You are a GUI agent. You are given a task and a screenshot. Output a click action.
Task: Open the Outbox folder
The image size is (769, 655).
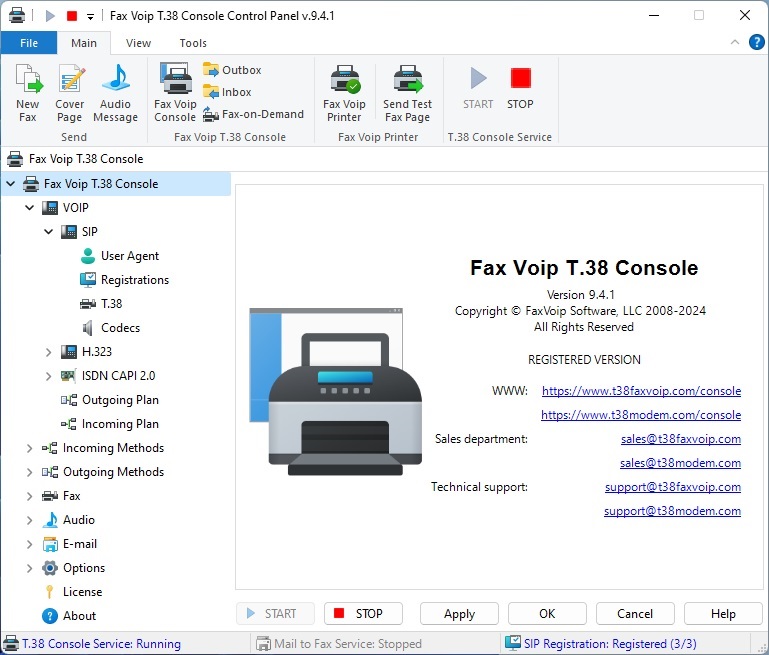click(x=232, y=70)
